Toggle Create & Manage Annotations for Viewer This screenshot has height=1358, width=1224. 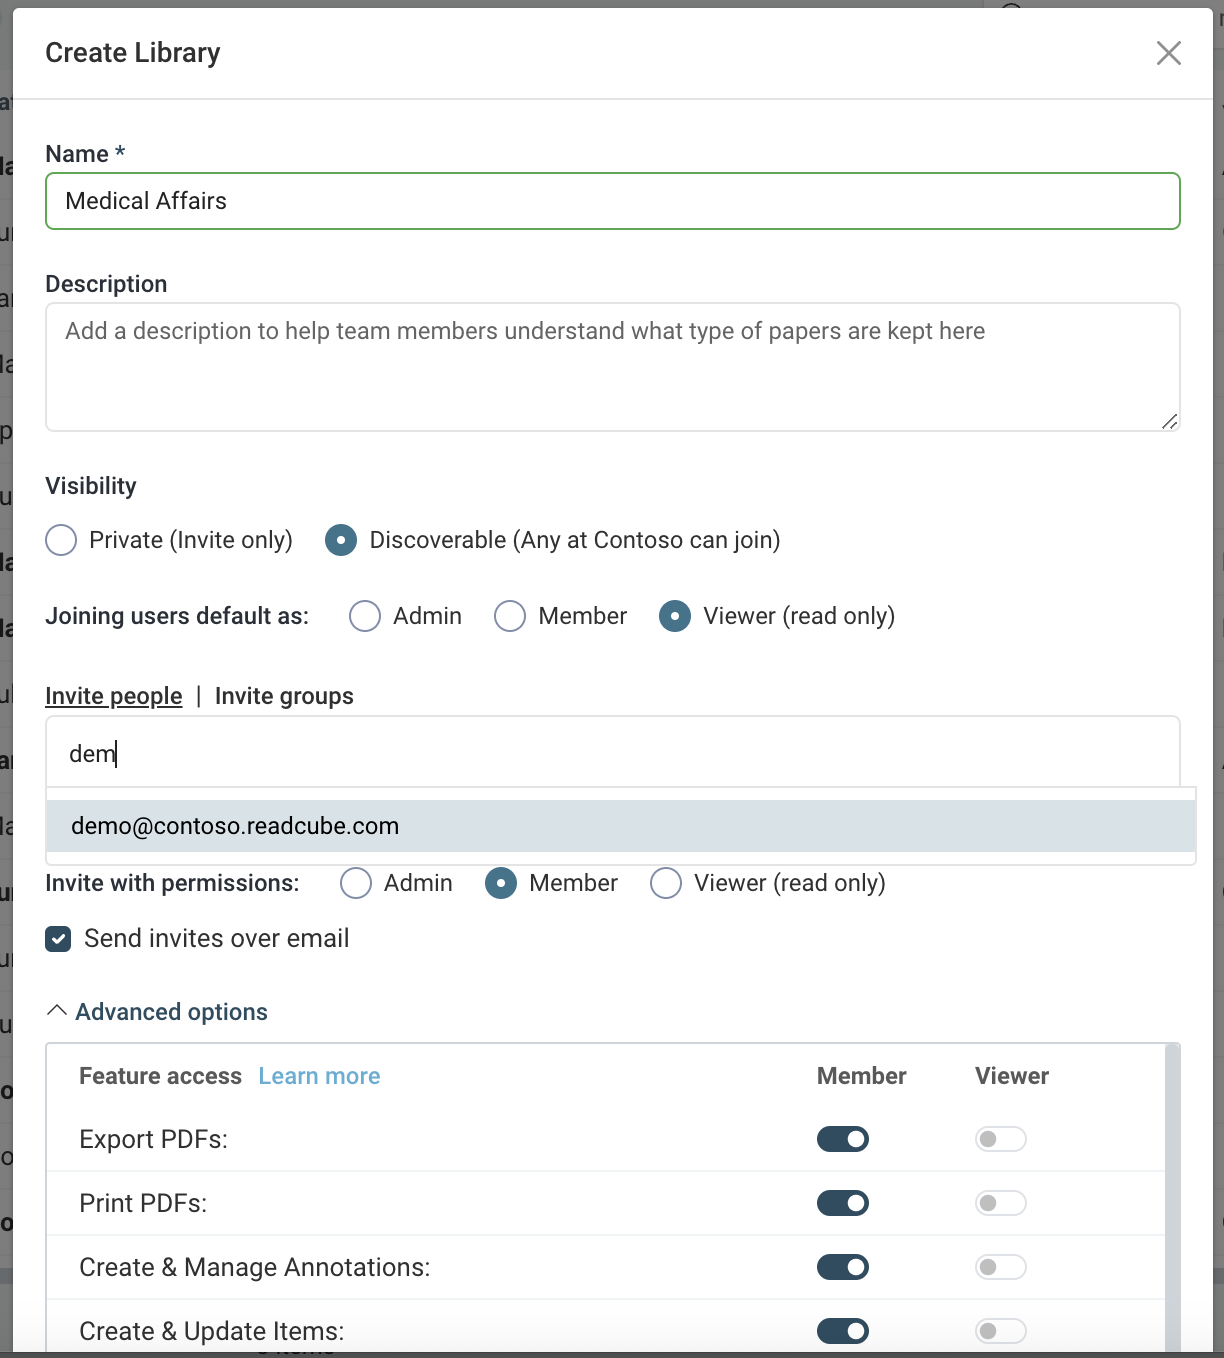tap(1001, 1267)
